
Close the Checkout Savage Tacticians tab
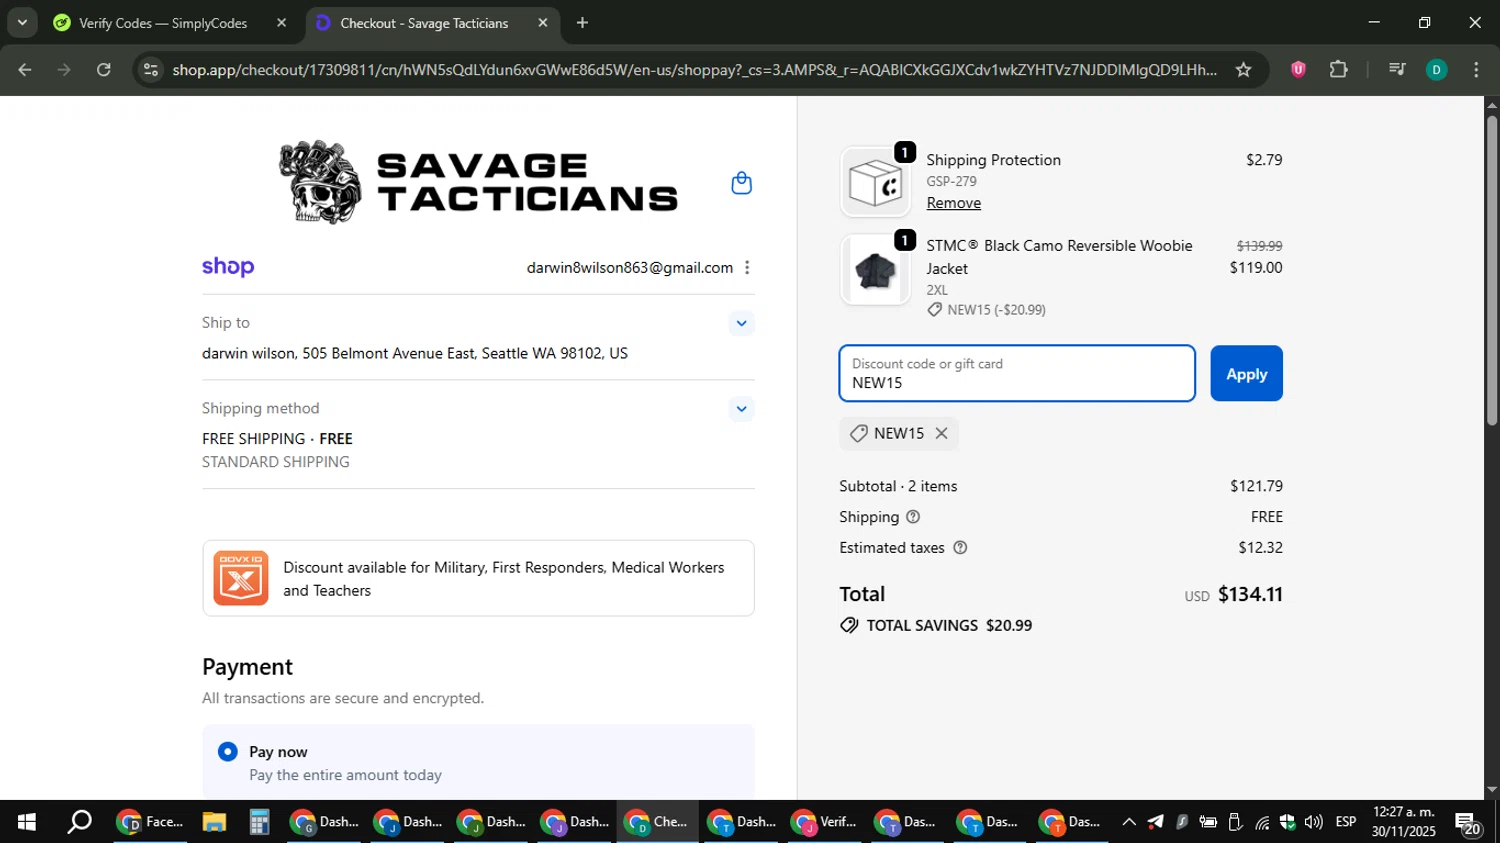(543, 23)
